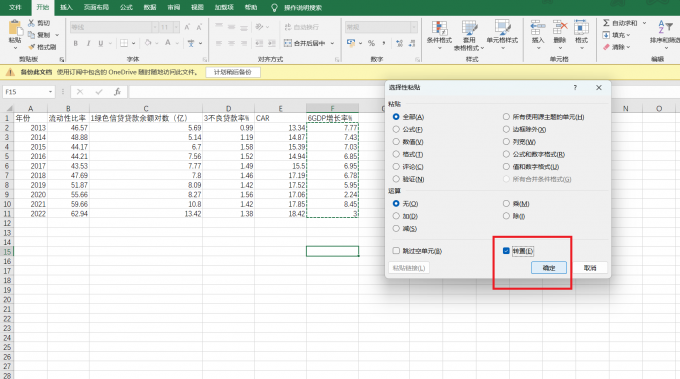This screenshot has width=680, height=379.
Task: Click the Insert cells icon
Action: (538, 27)
